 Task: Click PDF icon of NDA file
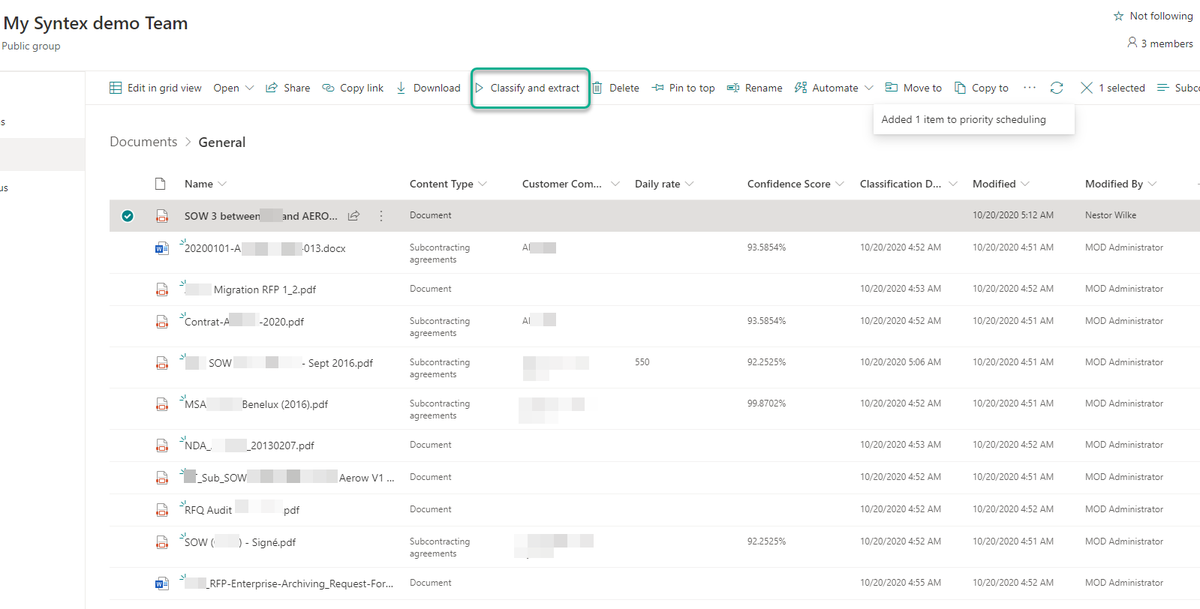pos(161,445)
